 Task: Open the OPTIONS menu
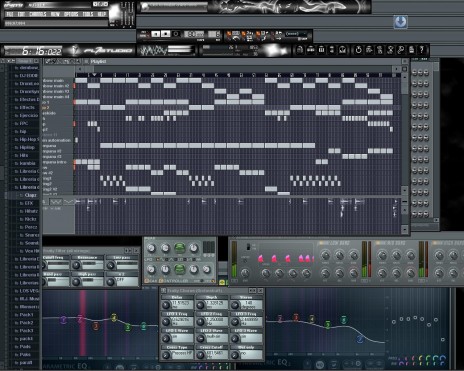pyautogui.click(x=71, y=14)
